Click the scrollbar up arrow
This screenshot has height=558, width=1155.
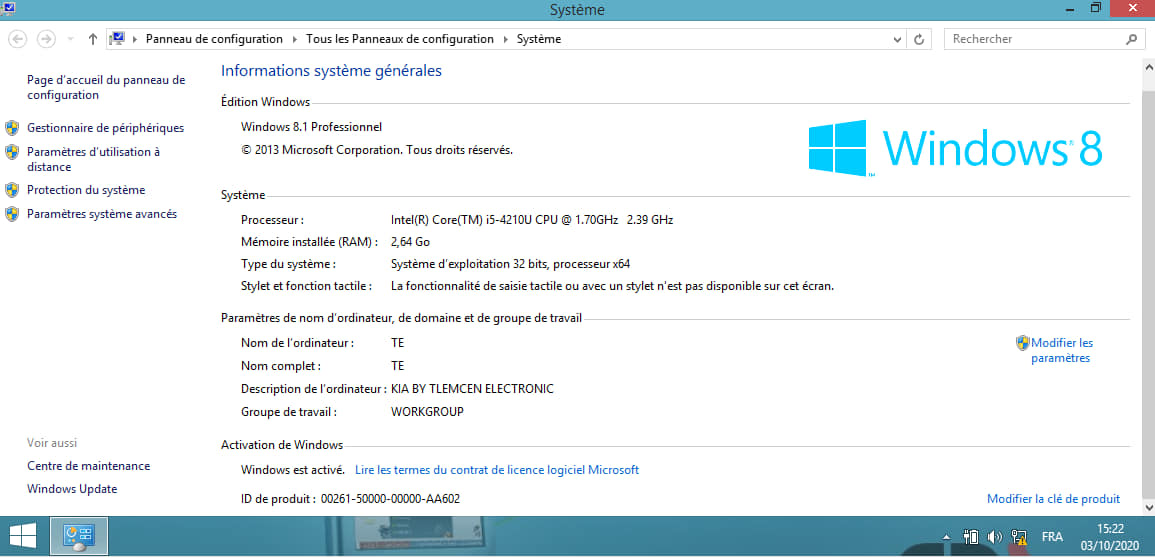pyautogui.click(x=1148, y=66)
